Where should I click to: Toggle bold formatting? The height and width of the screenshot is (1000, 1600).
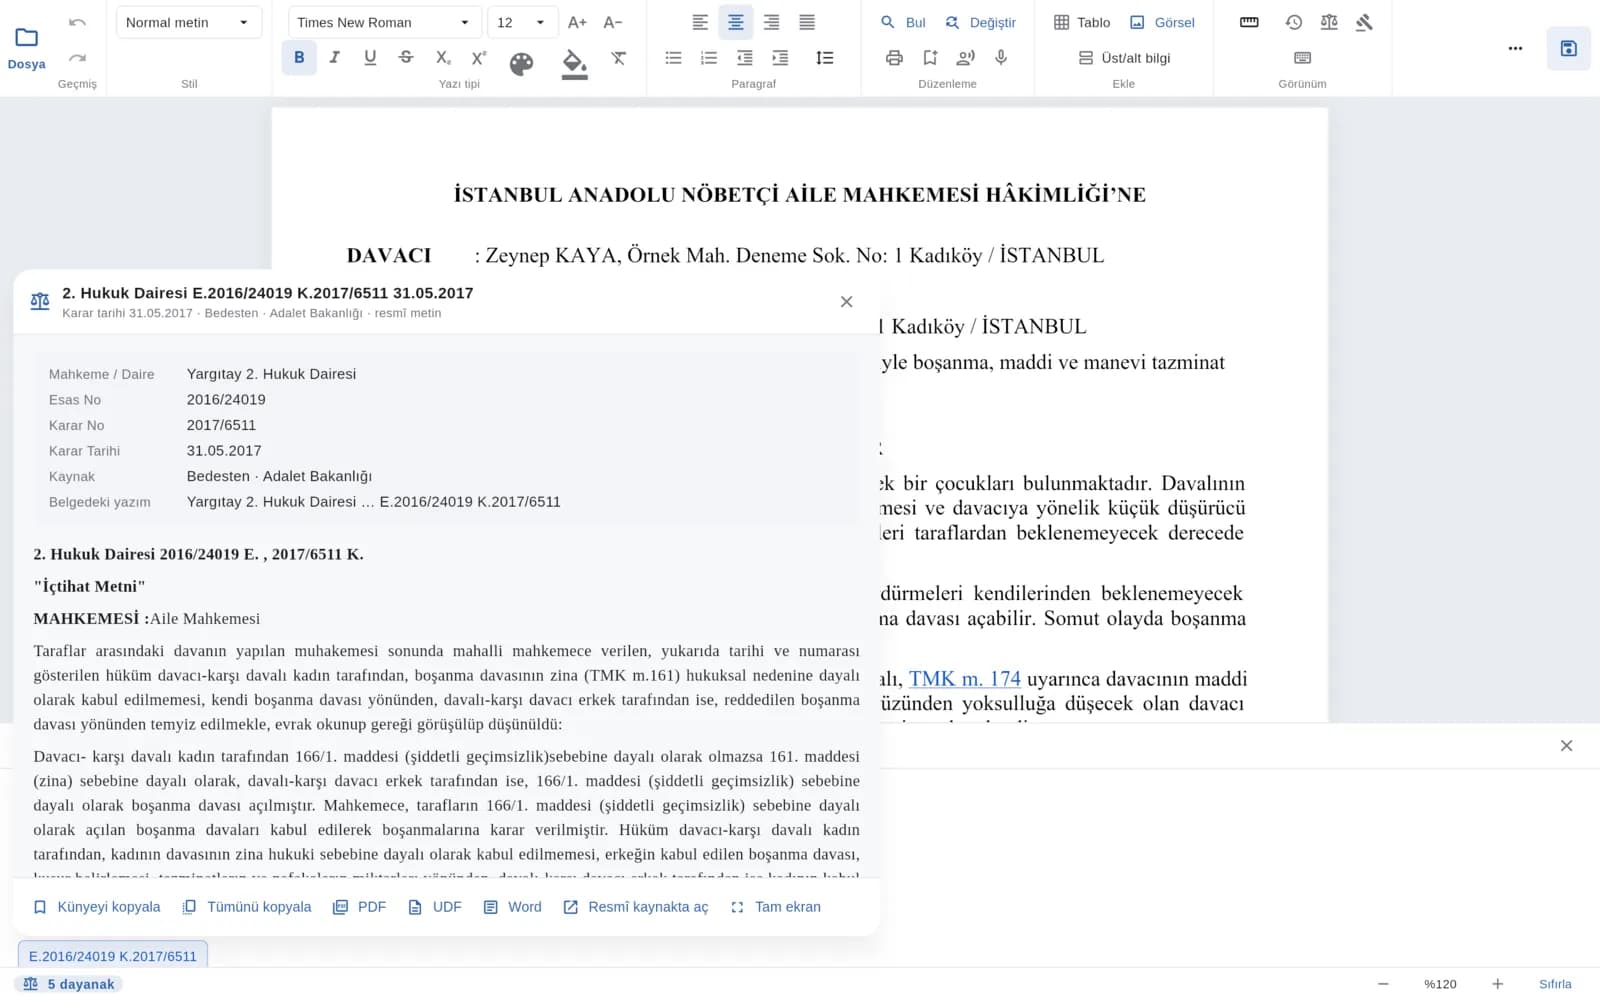click(299, 58)
